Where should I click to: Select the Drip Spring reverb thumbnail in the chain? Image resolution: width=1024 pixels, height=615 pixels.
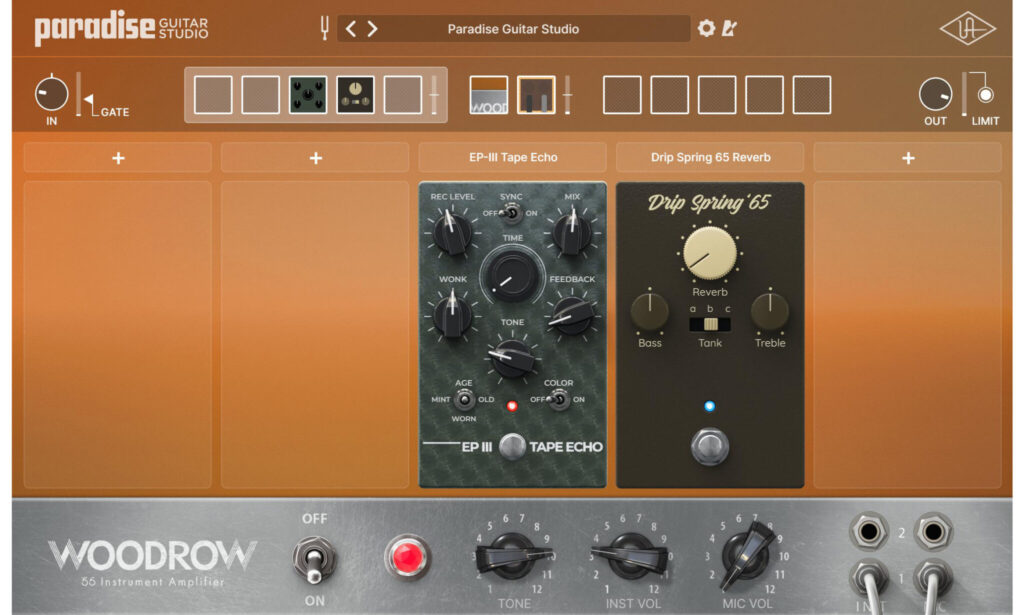pyautogui.click(x=355, y=95)
